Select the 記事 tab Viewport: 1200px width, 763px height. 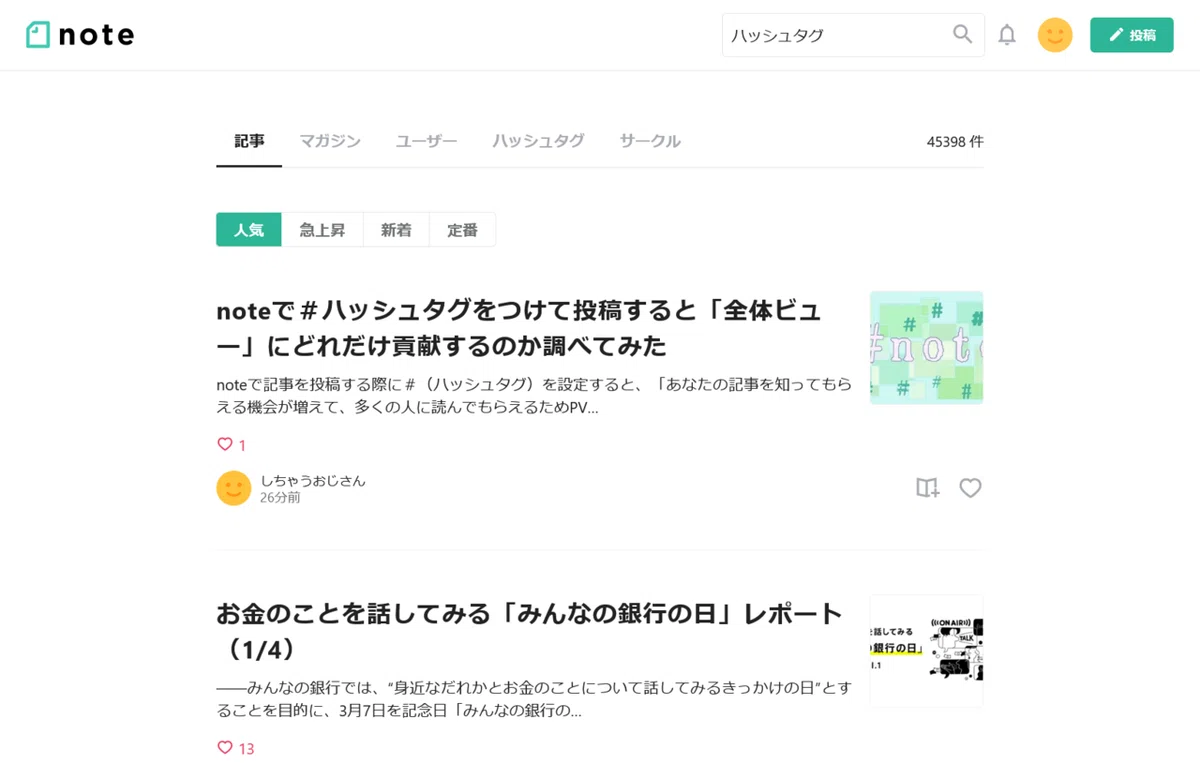[x=249, y=141]
